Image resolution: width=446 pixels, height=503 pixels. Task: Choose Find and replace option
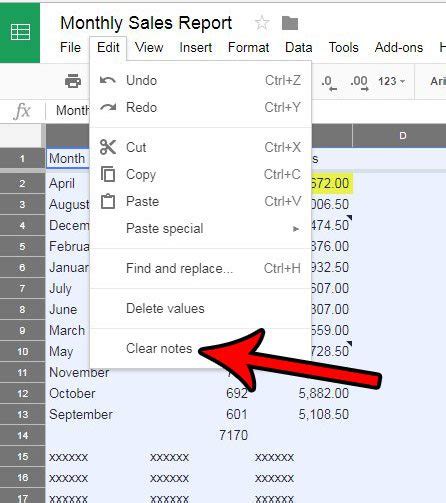[x=201, y=268]
